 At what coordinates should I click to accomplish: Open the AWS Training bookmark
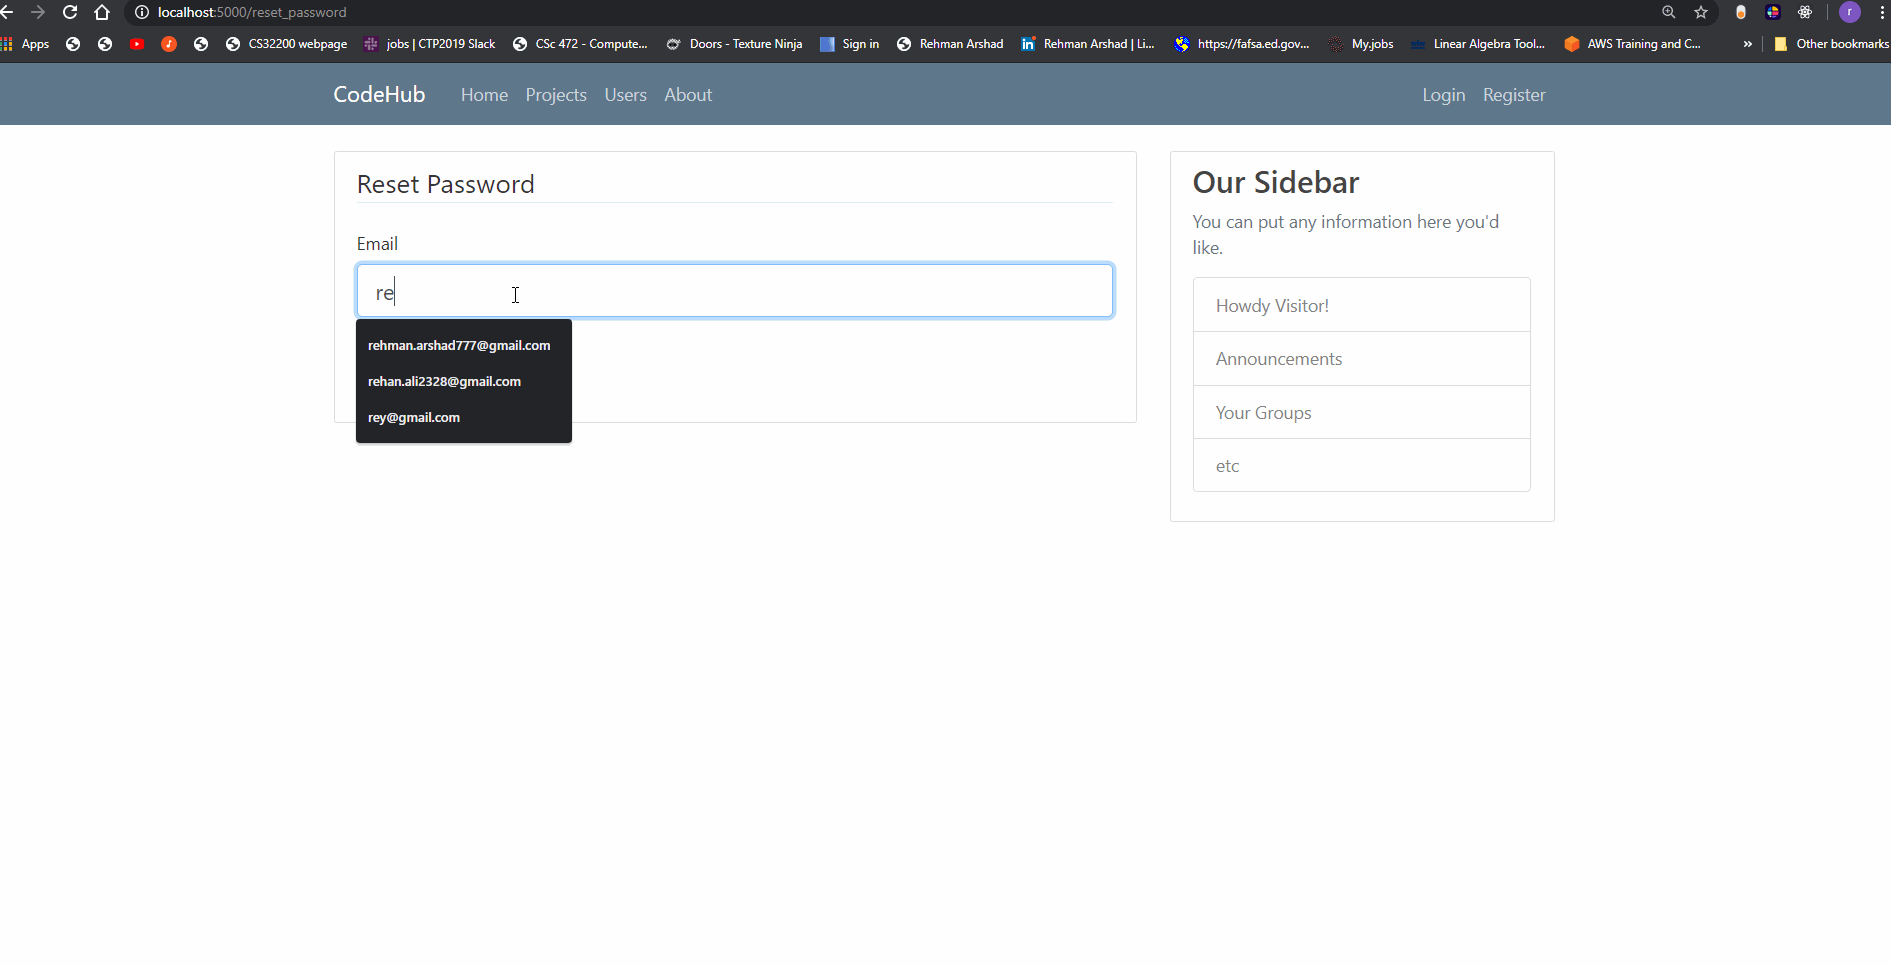point(1633,44)
